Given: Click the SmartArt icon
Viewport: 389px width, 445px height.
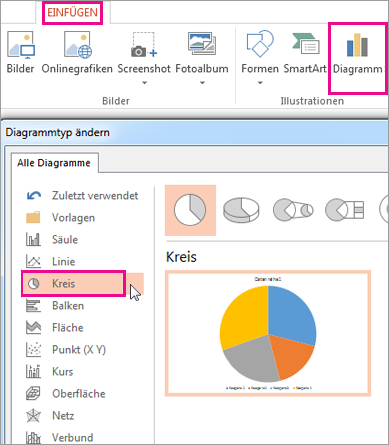Looking at the screenshot, I should pos(305,44).
